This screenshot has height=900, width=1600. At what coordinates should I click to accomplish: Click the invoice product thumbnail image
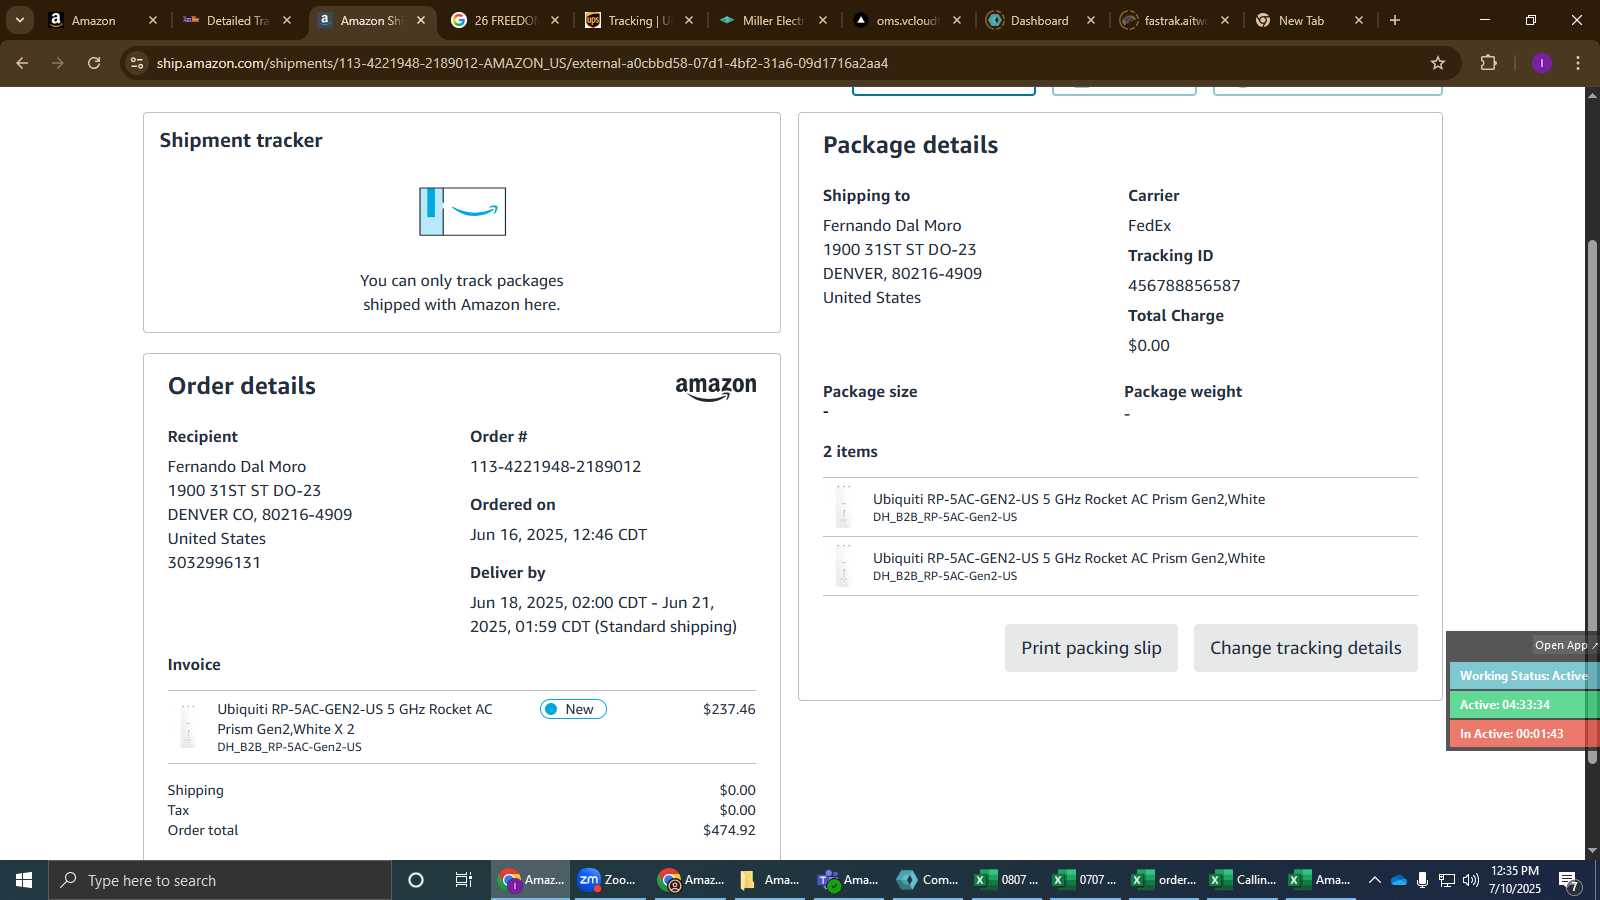[x=188, y=727]
